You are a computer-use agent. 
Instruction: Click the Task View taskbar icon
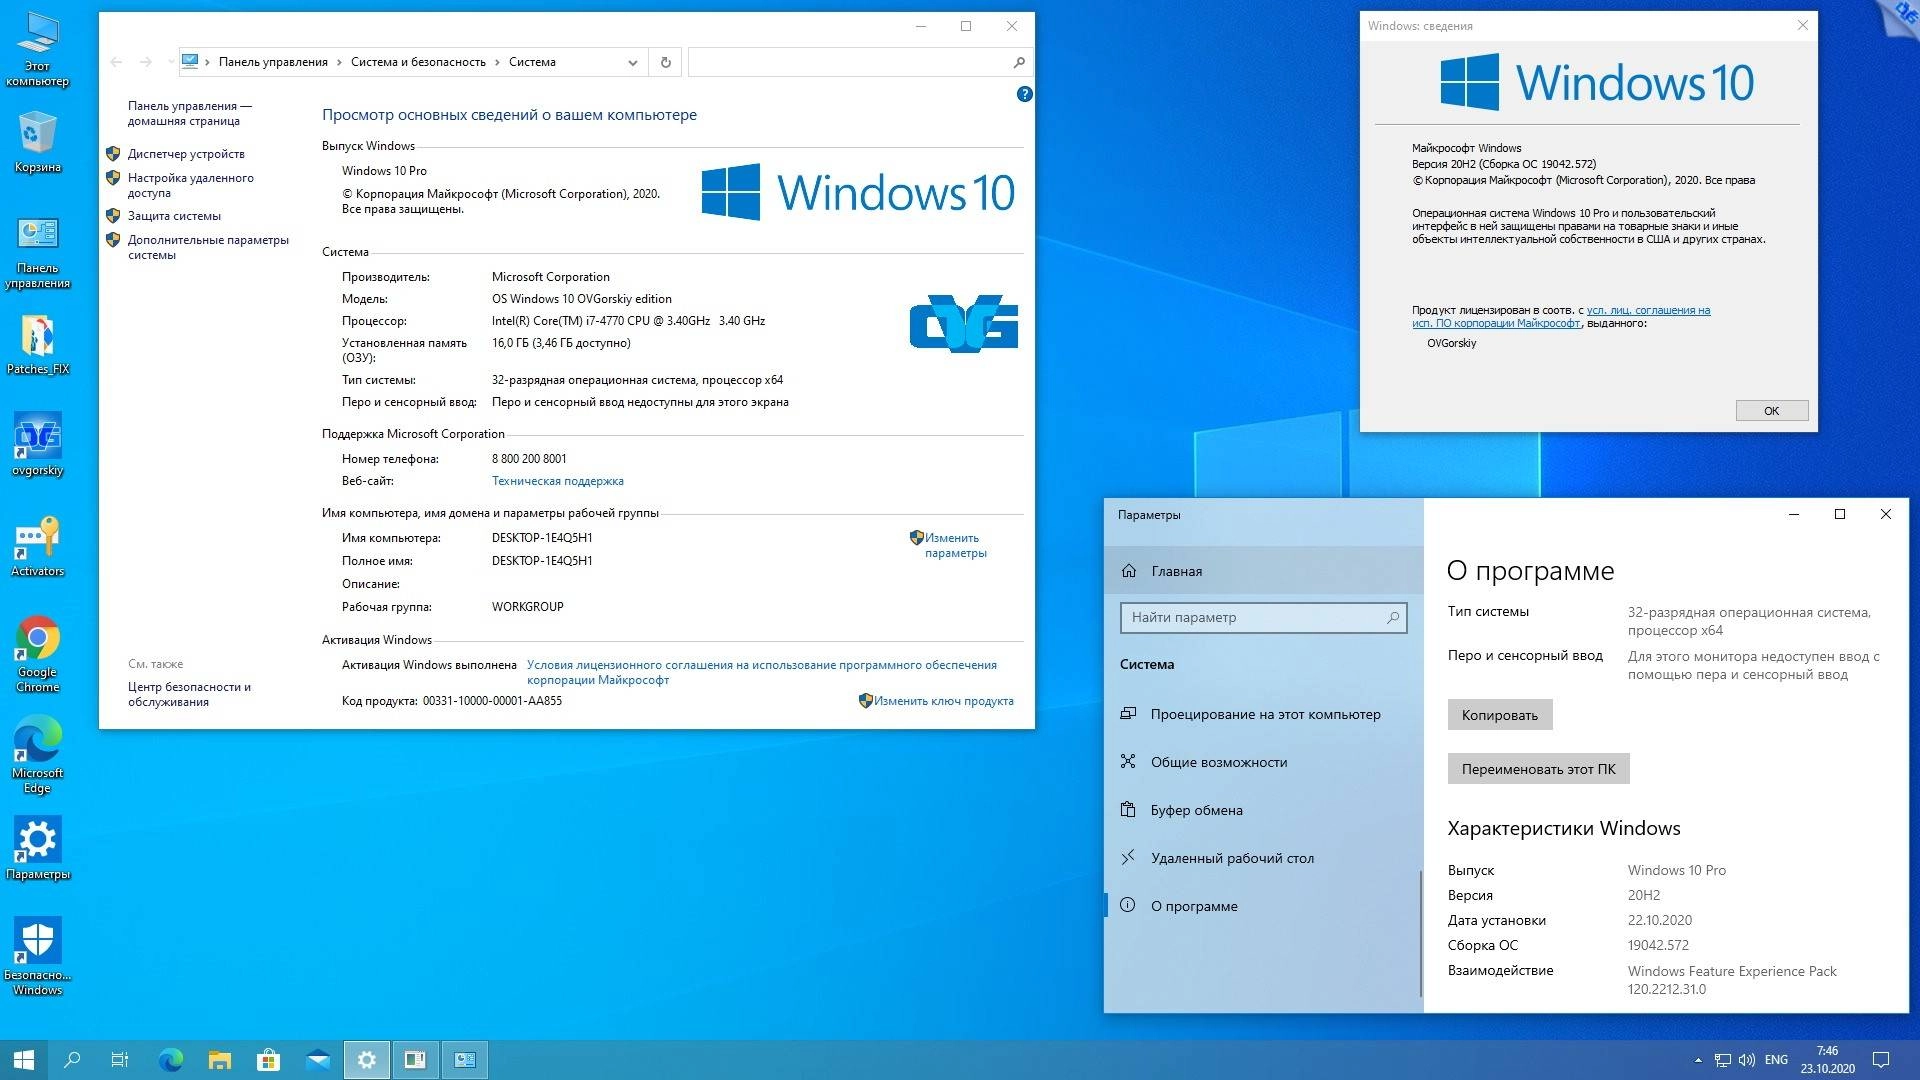click(119, 1059)
